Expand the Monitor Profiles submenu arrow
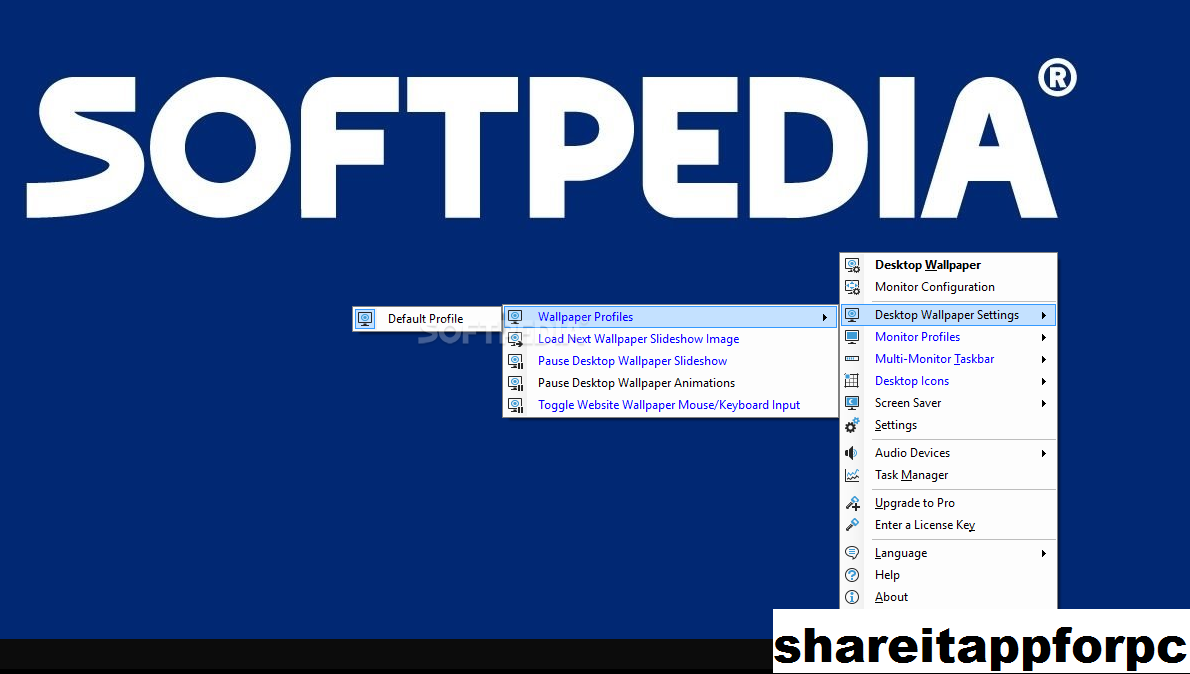Screen dimensions: 1190x674 coord(1043,337)
